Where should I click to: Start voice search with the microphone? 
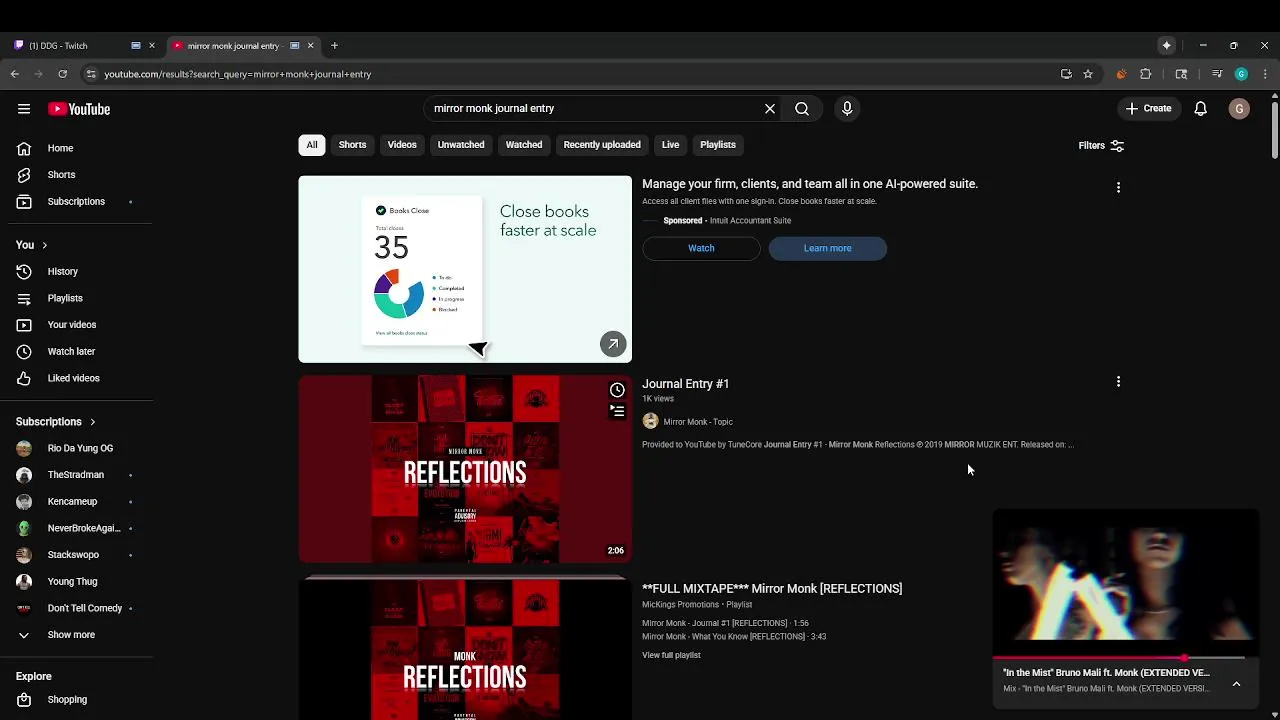847,108
